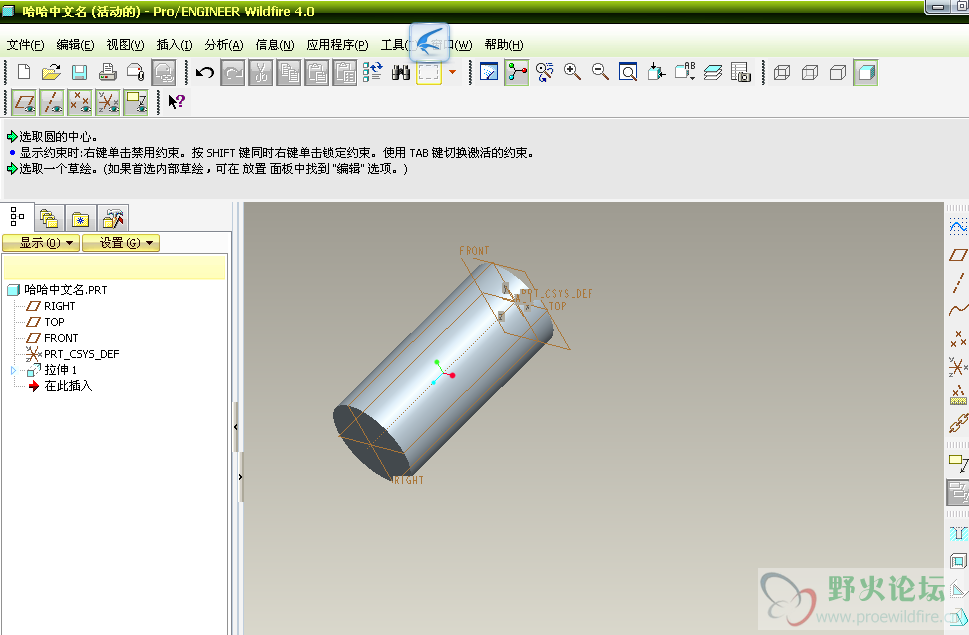
Task: Collapse the navigator panel with left arrow
Action: [x=236, y=427]
